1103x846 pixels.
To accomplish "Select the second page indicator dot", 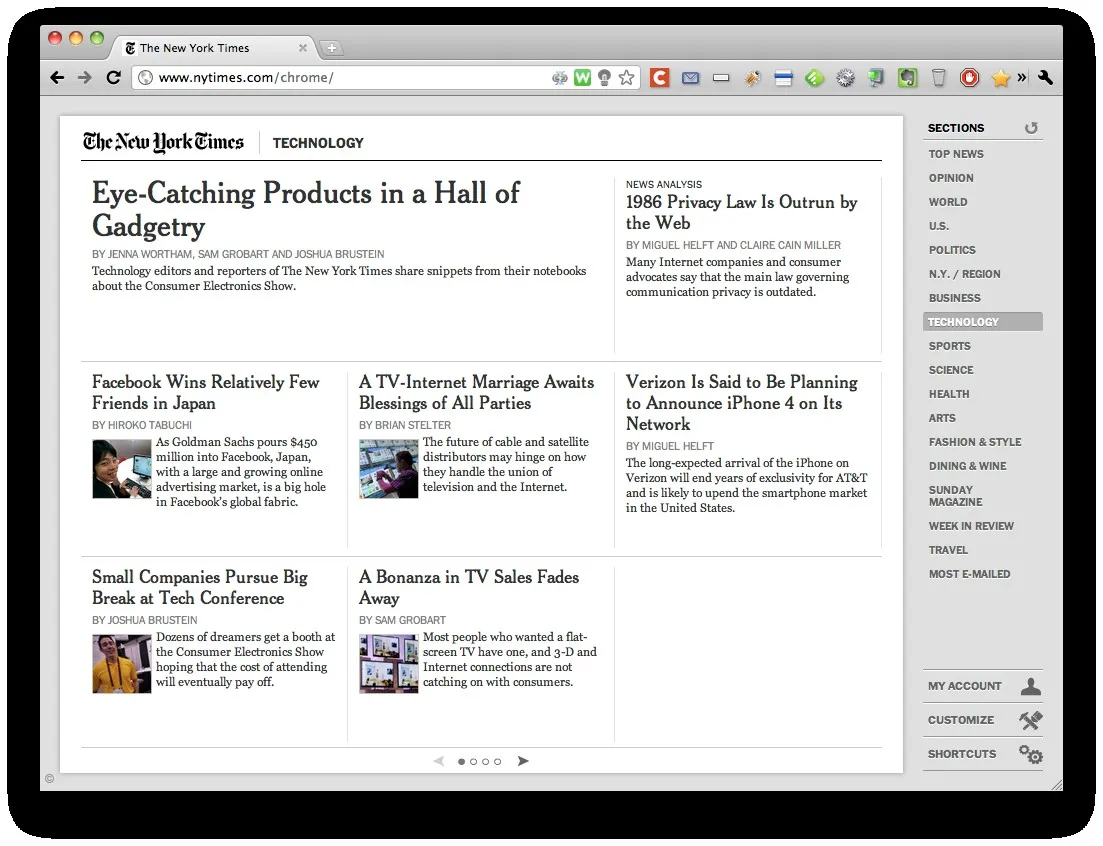I will (473, 762).
